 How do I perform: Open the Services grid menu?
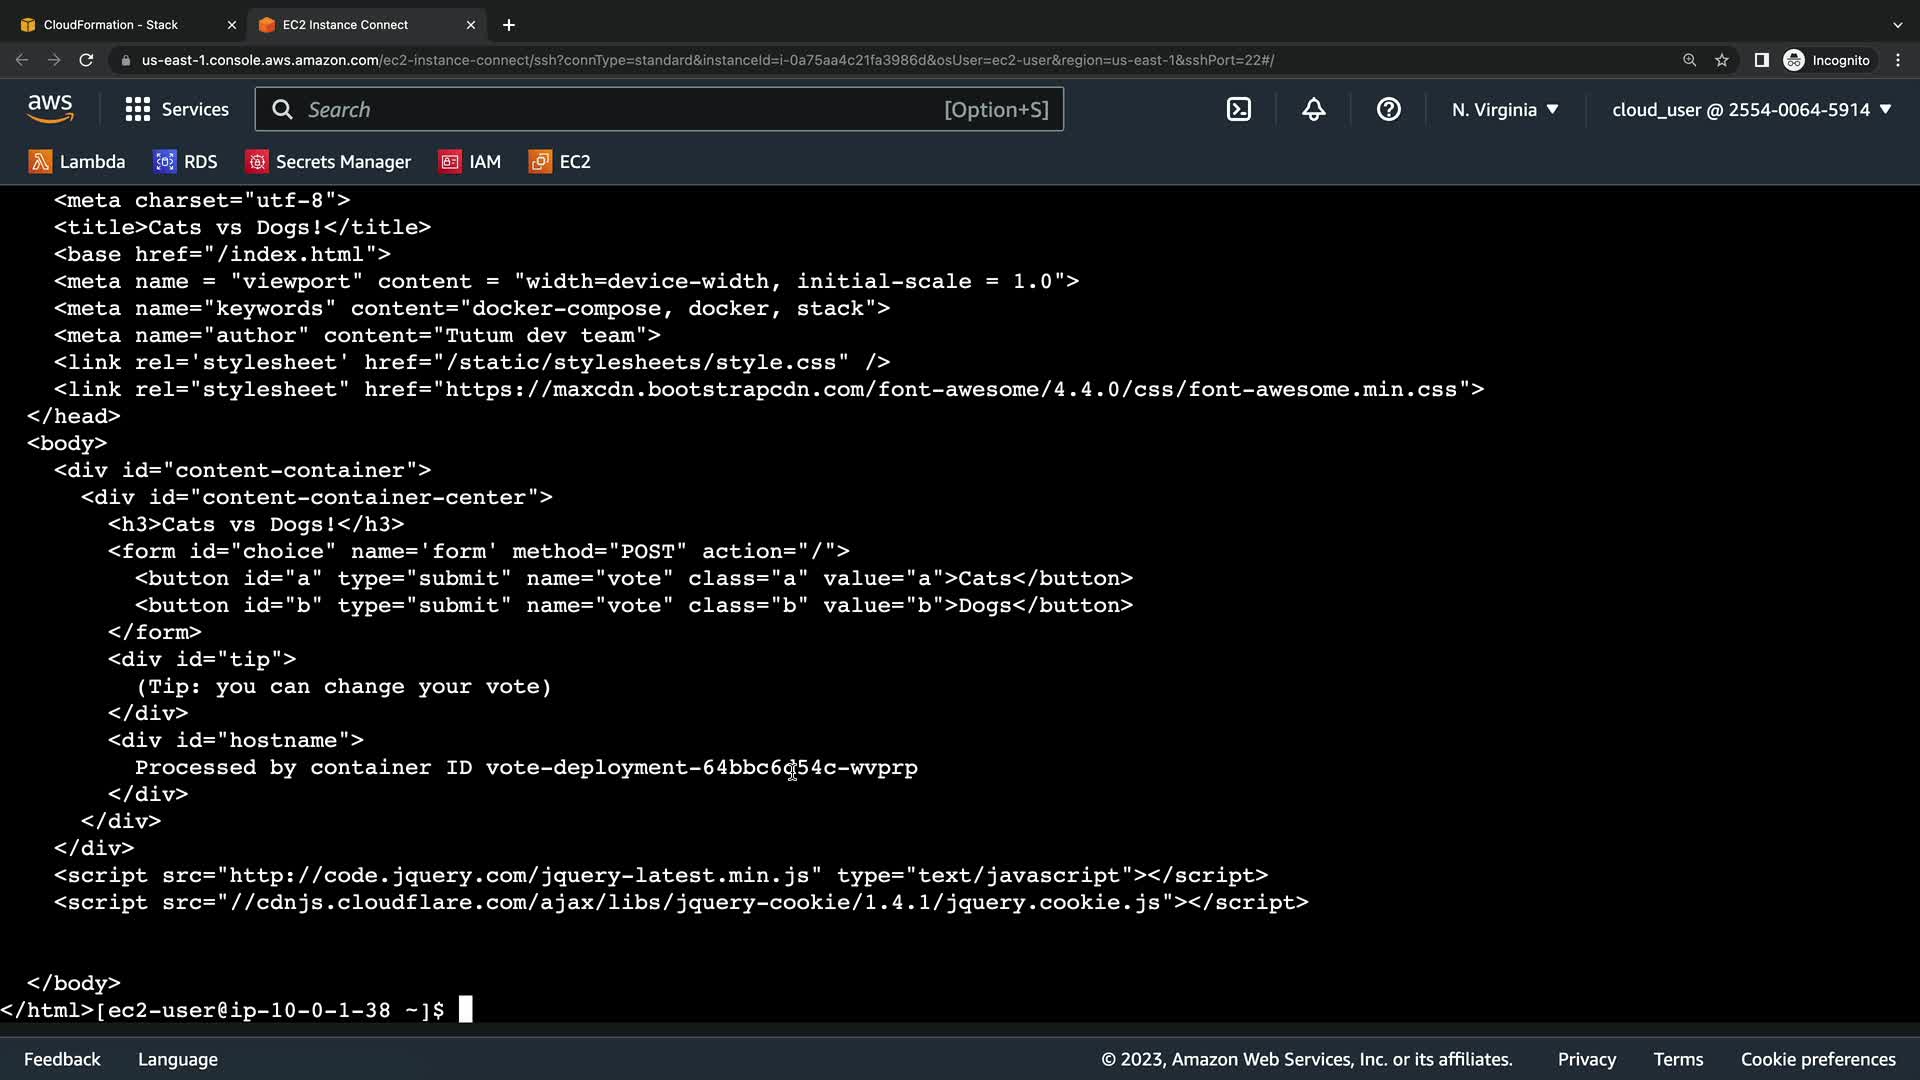point(177,110)
